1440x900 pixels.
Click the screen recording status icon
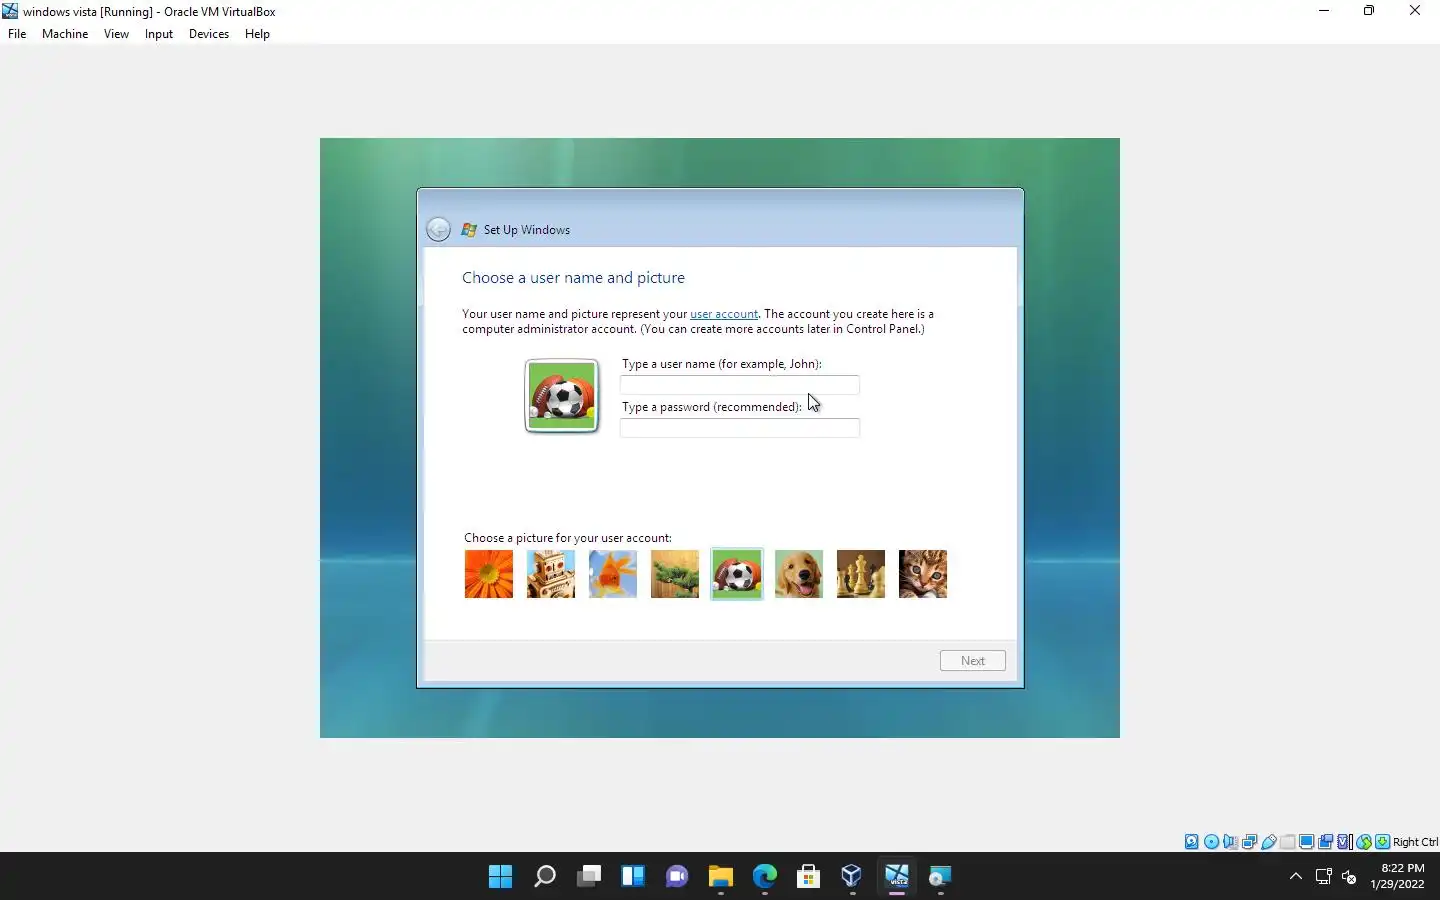click(1325, 842)
